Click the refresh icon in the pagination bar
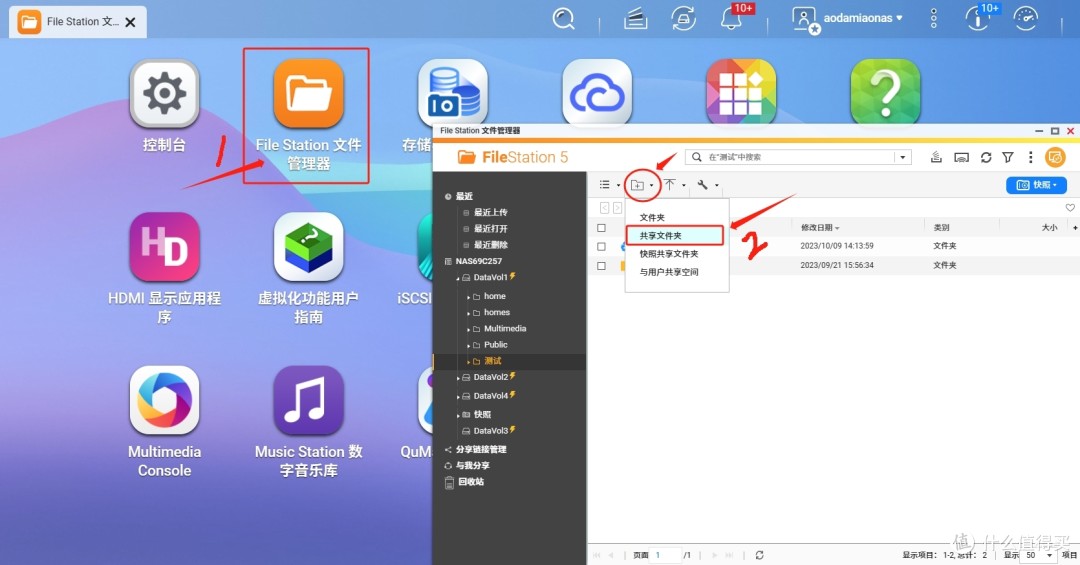This screenshot has height=565, width=1080. point(759,555)
